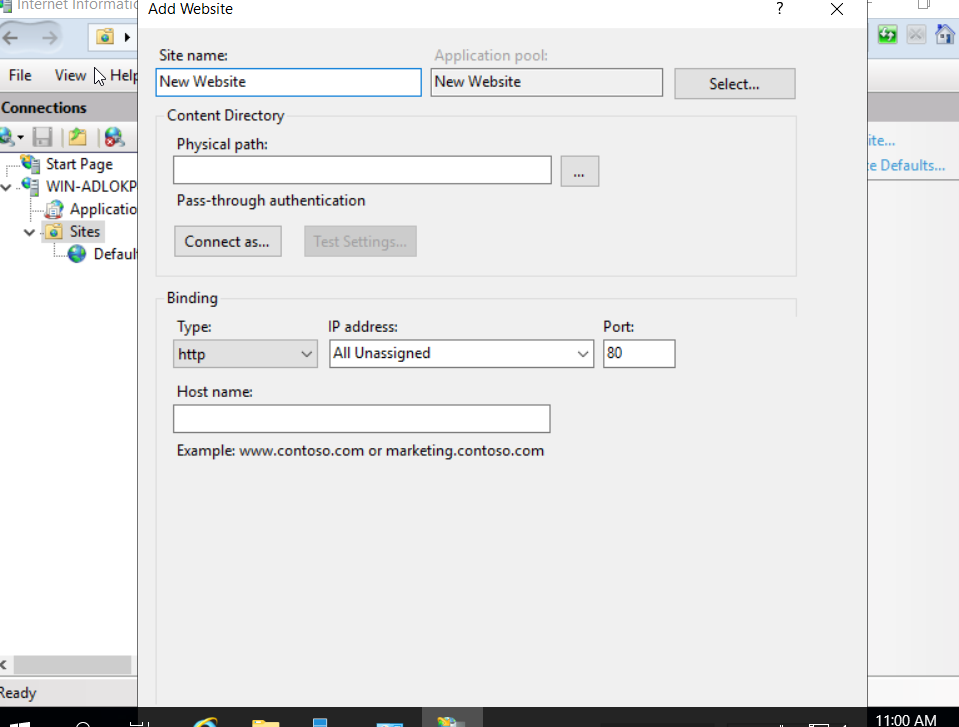Open the File menu
This screenshot has height=727, width=959.
click(20, 75)
